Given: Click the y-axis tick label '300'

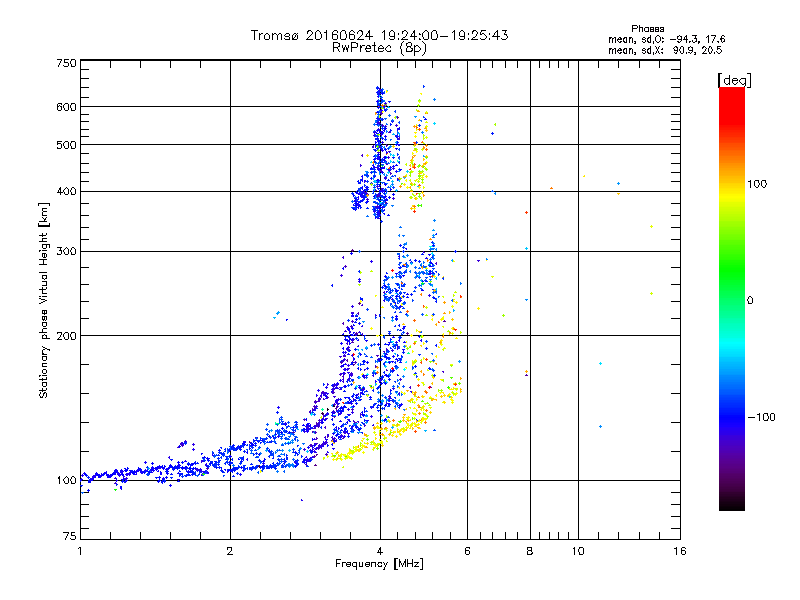Looking at the screenshot, I should [67, 251].
